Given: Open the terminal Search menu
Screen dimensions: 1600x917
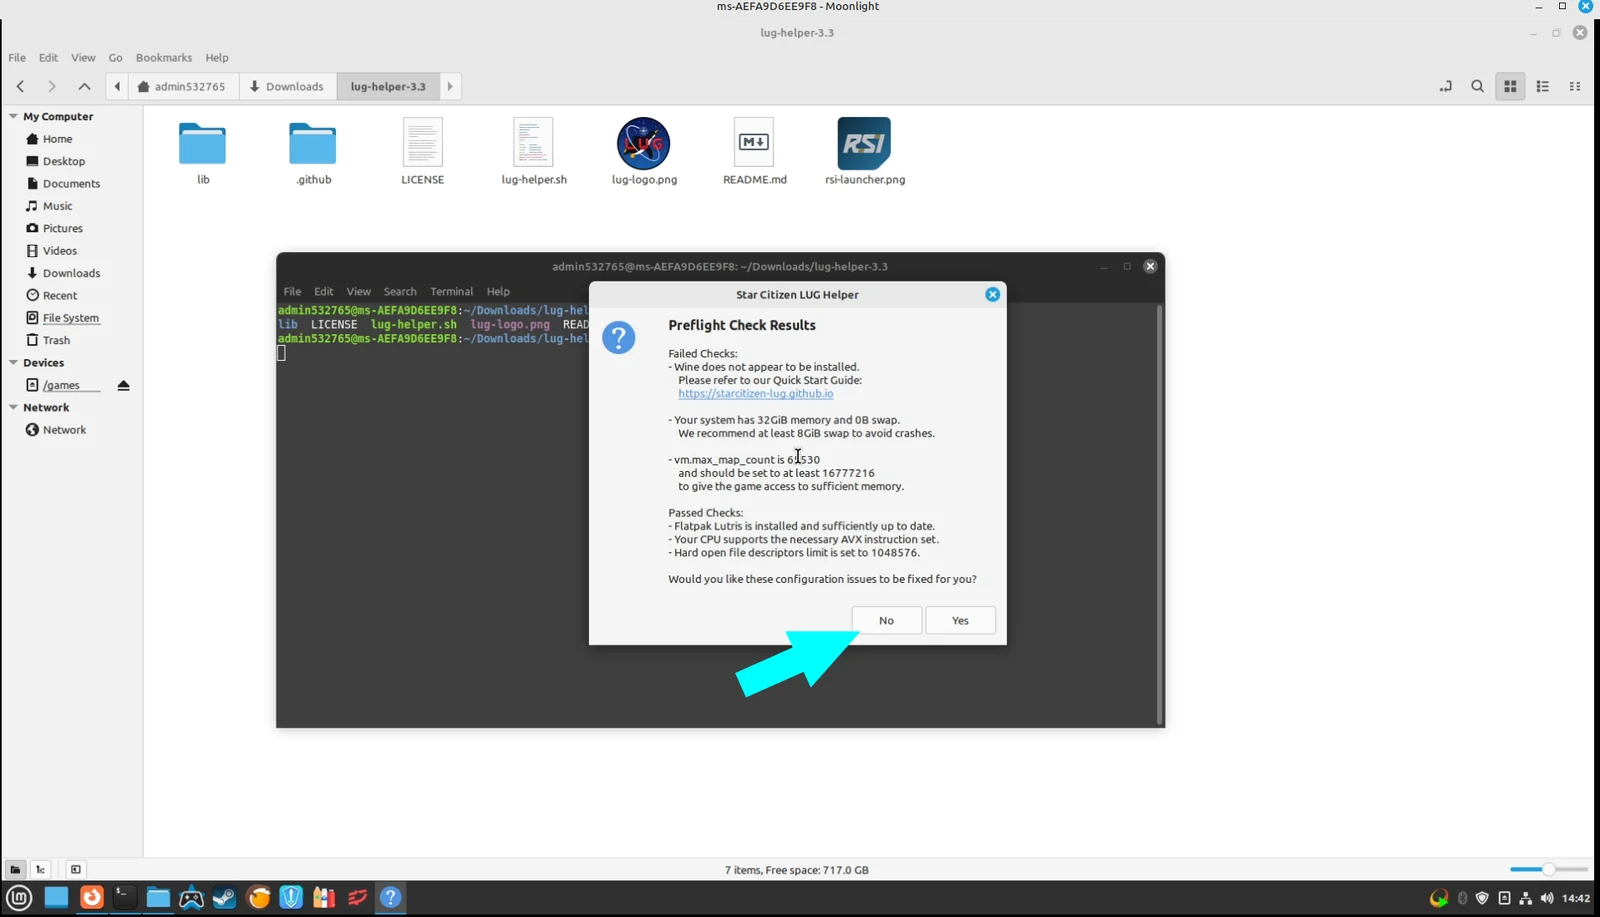Looking at the screenshot, I should click(x=400, y=291).
